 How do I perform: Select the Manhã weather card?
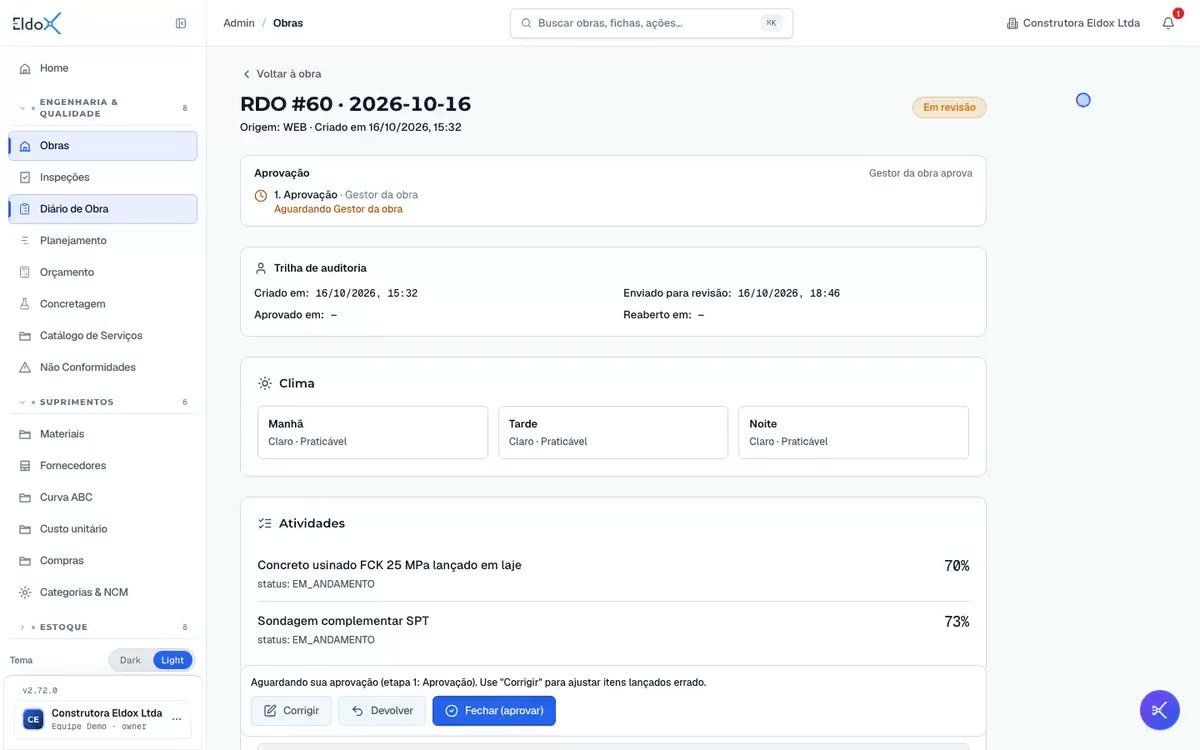372,432
